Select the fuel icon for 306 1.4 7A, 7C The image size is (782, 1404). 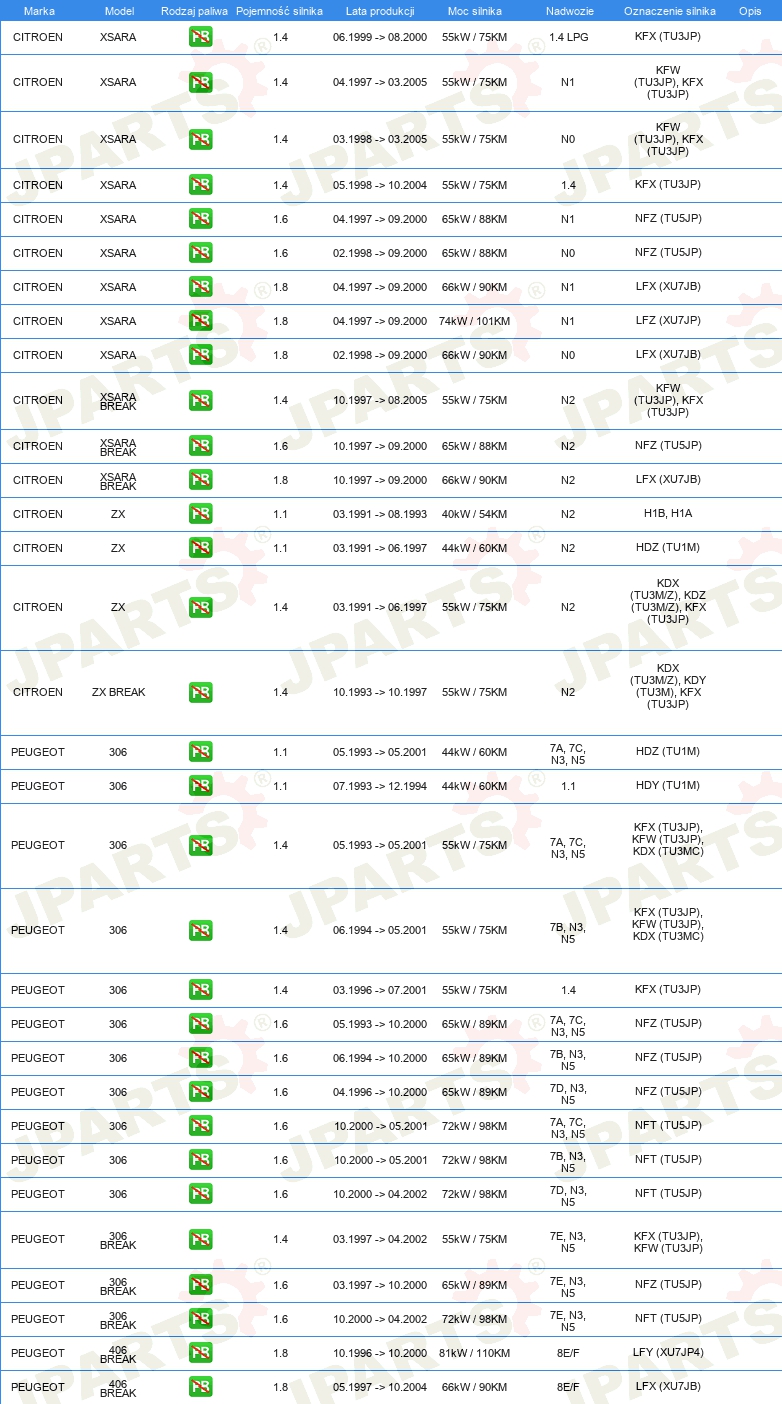coord(201,845)
